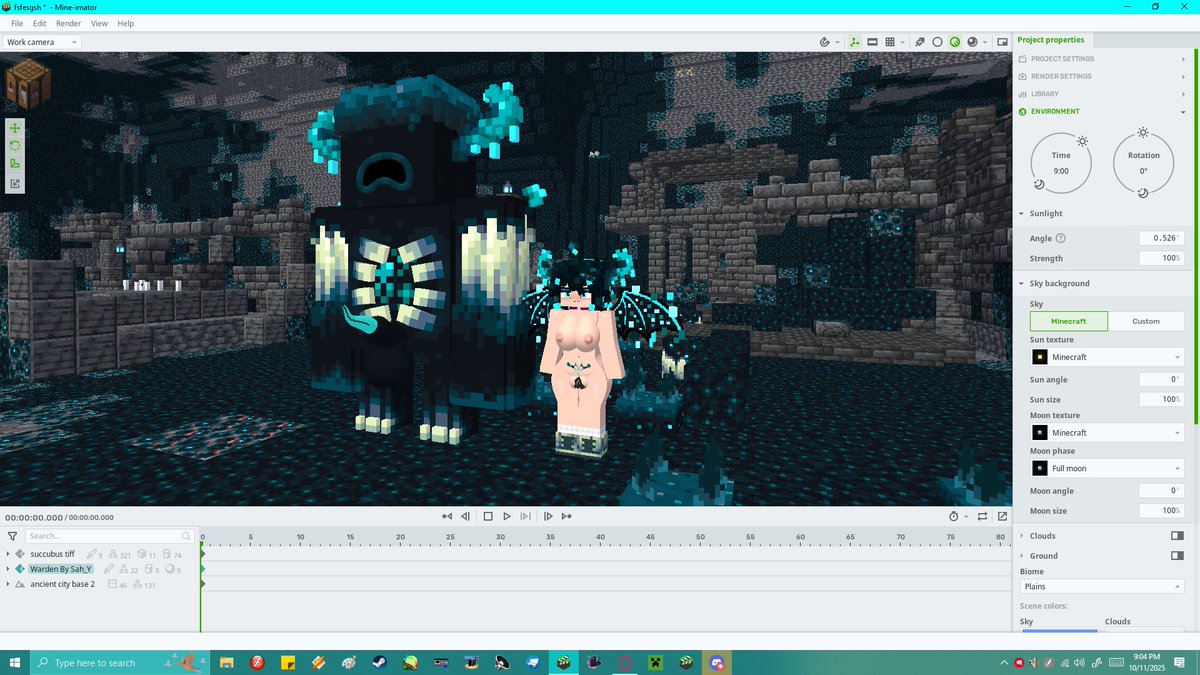Open the Biome Plains dropdown

tap(1102, 586)
